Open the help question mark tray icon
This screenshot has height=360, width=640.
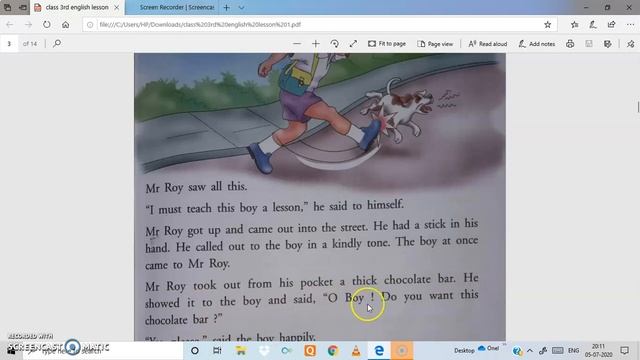[x=517, y=351]
